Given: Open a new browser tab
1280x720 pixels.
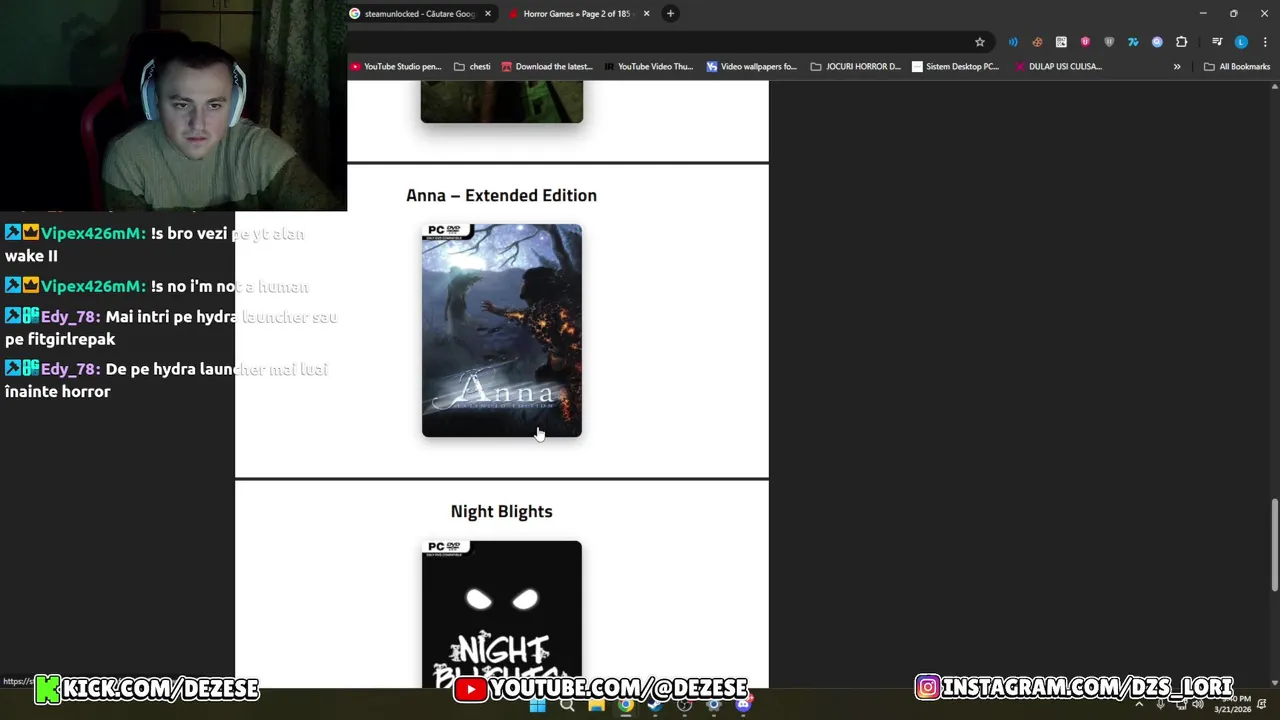Looking at the screenshot, I should point(670,14).
